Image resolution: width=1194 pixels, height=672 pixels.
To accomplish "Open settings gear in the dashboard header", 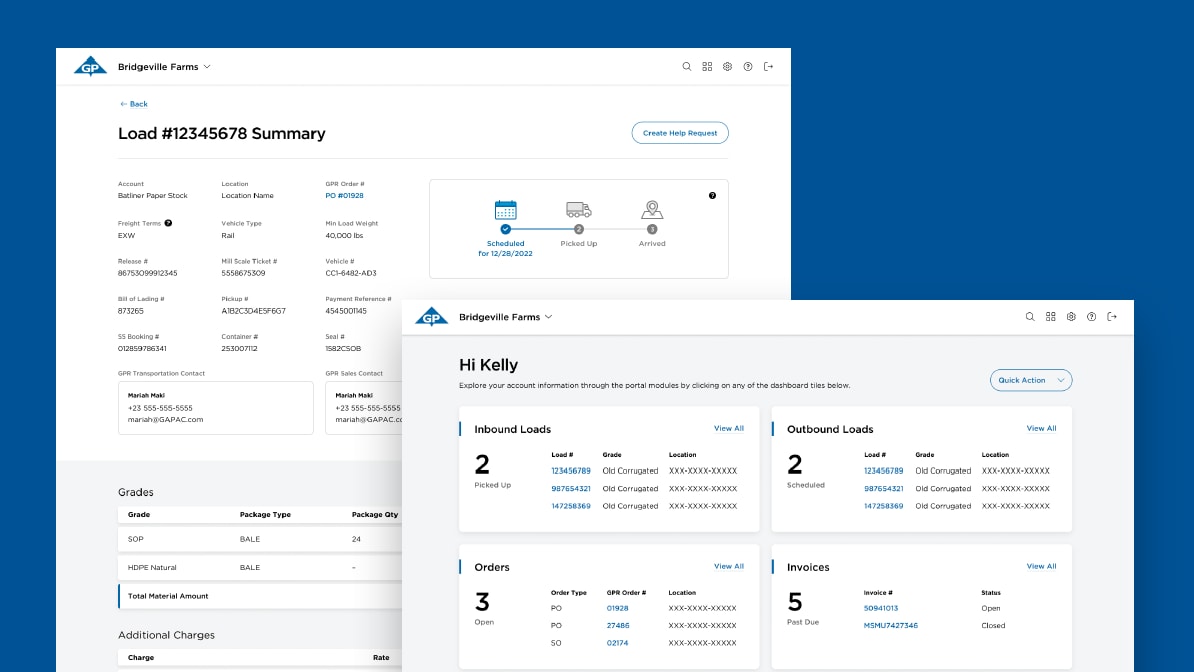I will [1071, 317].
